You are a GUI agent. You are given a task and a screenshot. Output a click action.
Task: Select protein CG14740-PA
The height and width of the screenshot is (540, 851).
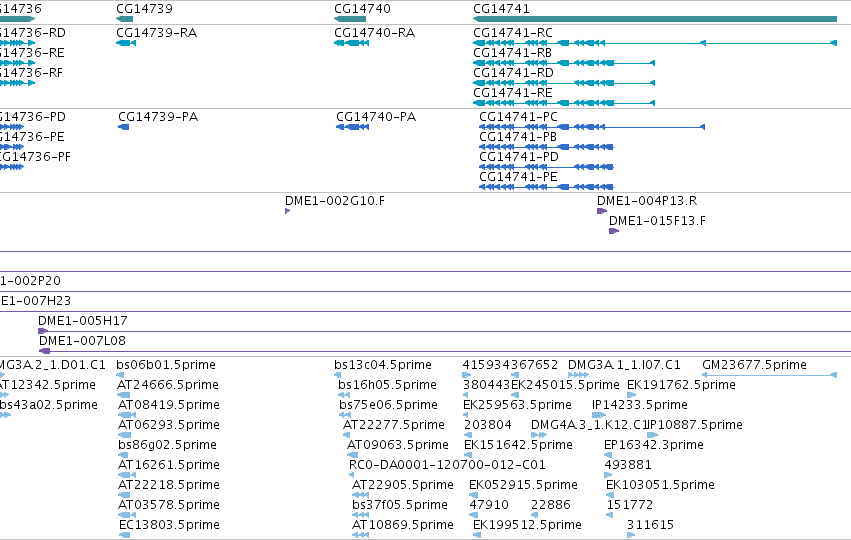coord(376,117)
